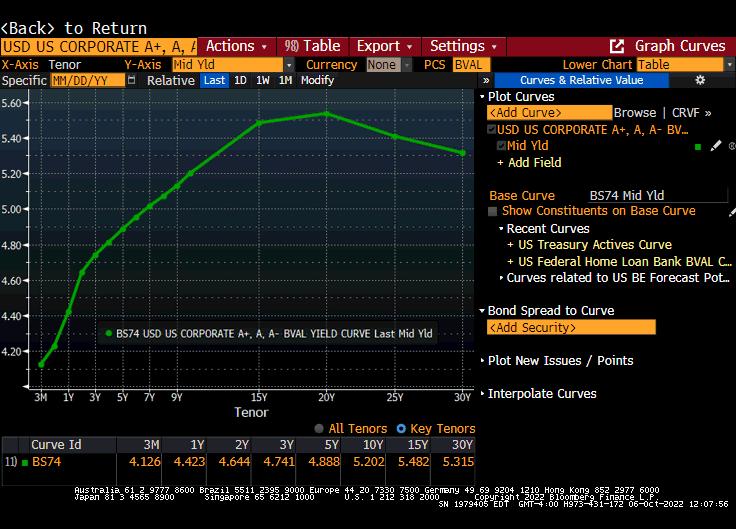Open the Actions dropdown menu
This screenshot has width=736, height=529.
[x=237, y=46]
